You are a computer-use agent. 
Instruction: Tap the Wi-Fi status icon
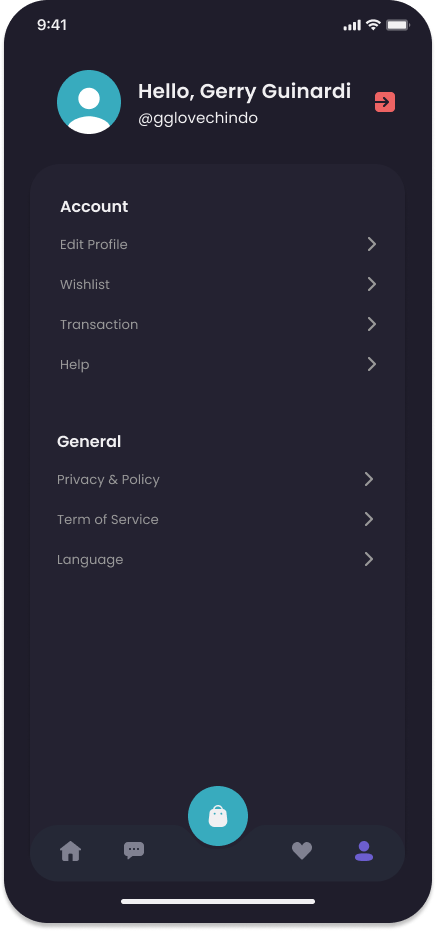[x=373, y=24]
